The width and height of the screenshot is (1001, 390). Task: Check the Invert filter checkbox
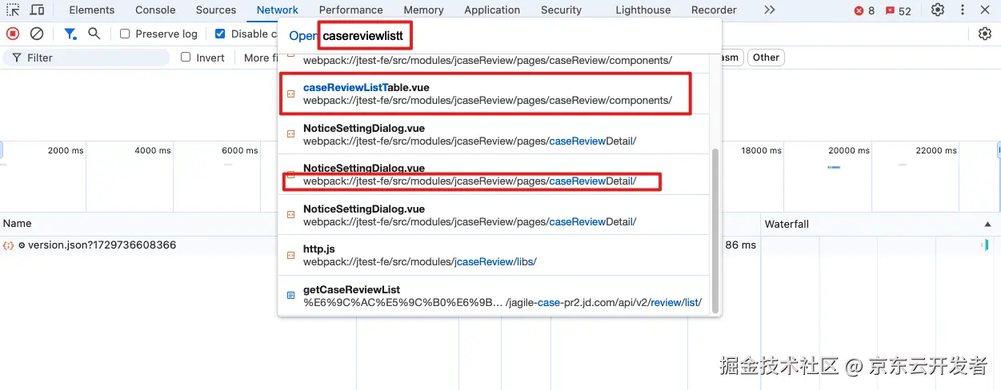click(x=186, y=57)
